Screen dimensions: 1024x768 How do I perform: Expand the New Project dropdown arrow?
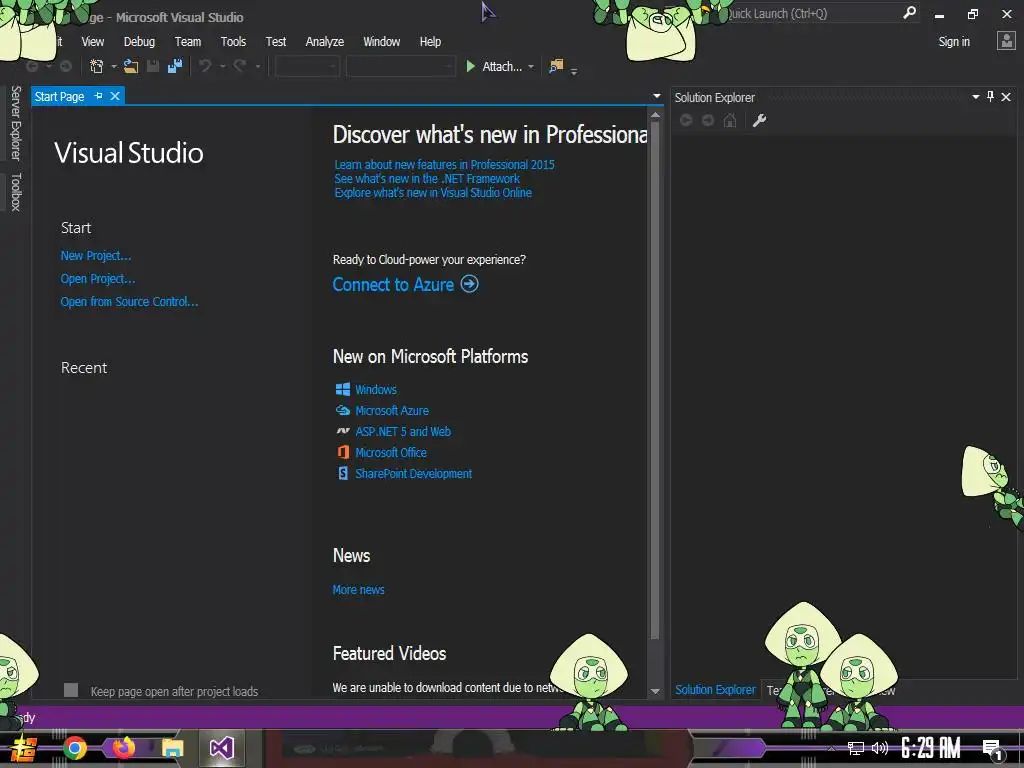coord(114,67)
